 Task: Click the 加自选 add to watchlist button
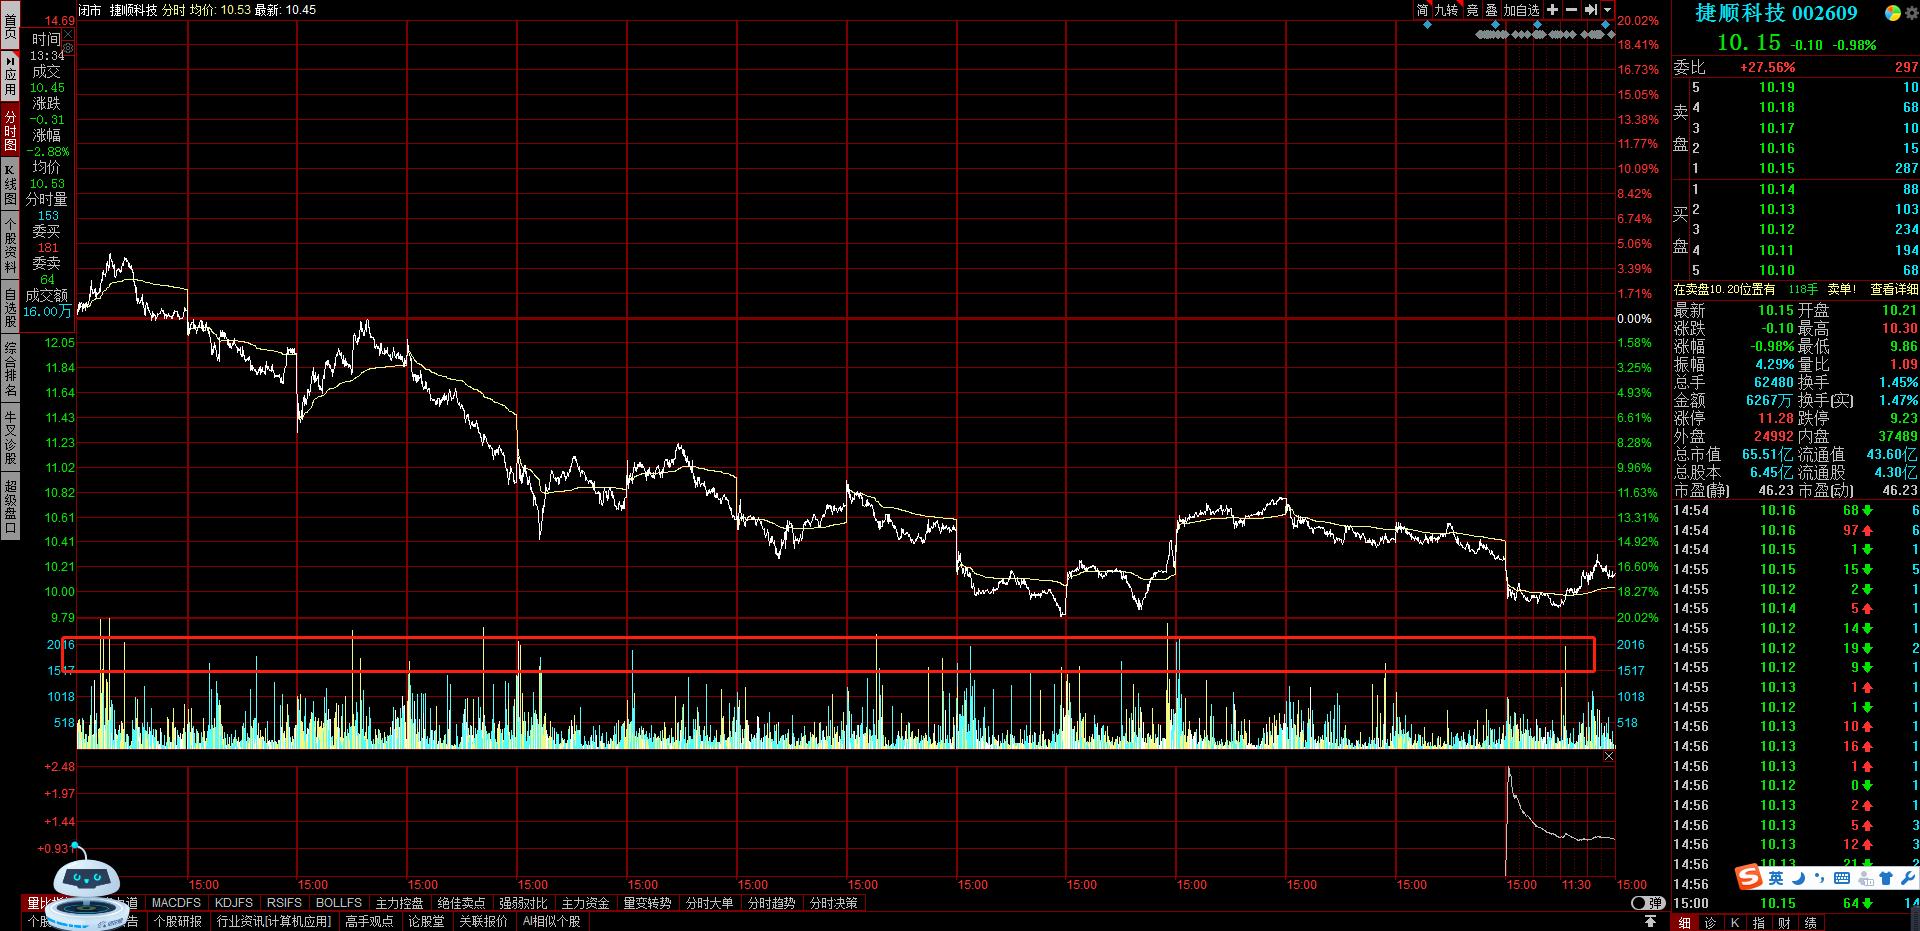[1521, 10]
